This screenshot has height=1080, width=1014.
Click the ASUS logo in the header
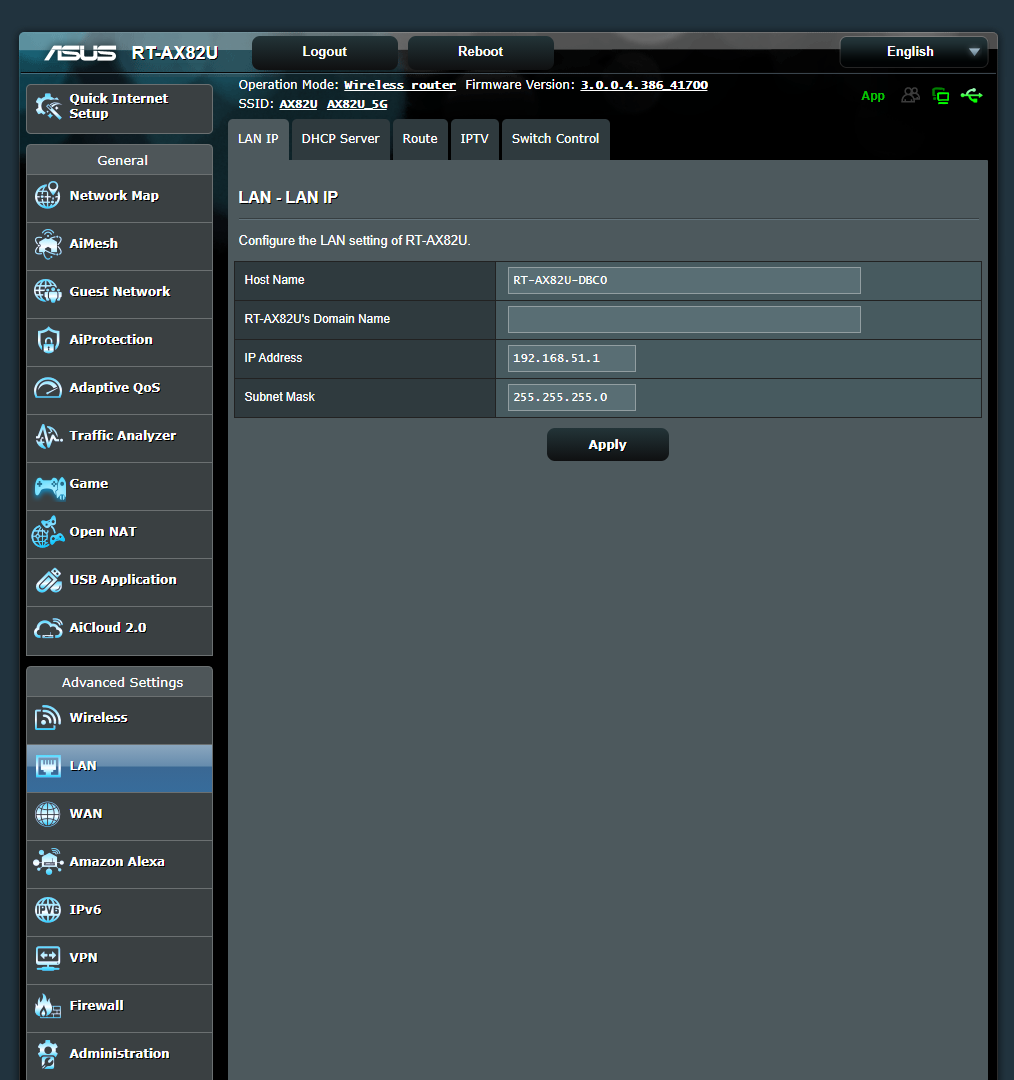click(x=80, y=53)
